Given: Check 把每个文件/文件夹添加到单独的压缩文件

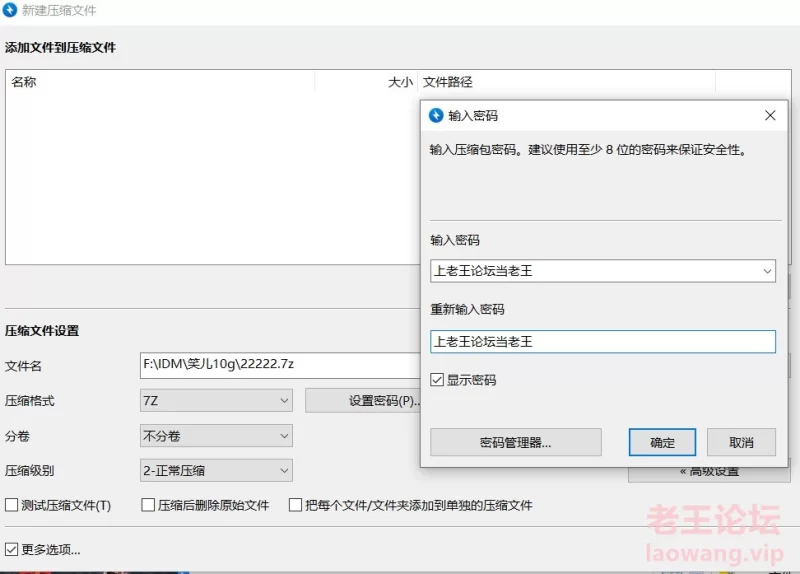Looking at the screenshot, I should pos(295,505).
